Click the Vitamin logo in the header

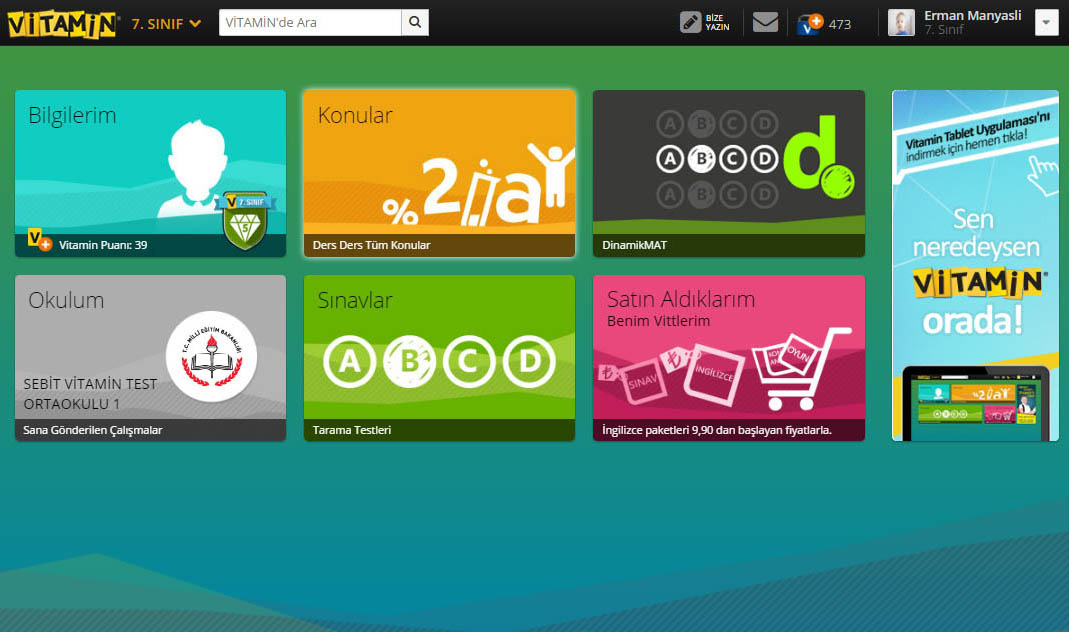tap(63, 24)
